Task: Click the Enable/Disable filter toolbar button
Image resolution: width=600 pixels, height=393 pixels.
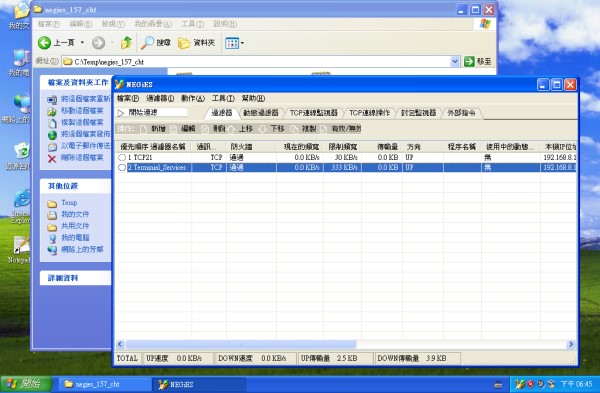Action: click(x=341, y=129)
